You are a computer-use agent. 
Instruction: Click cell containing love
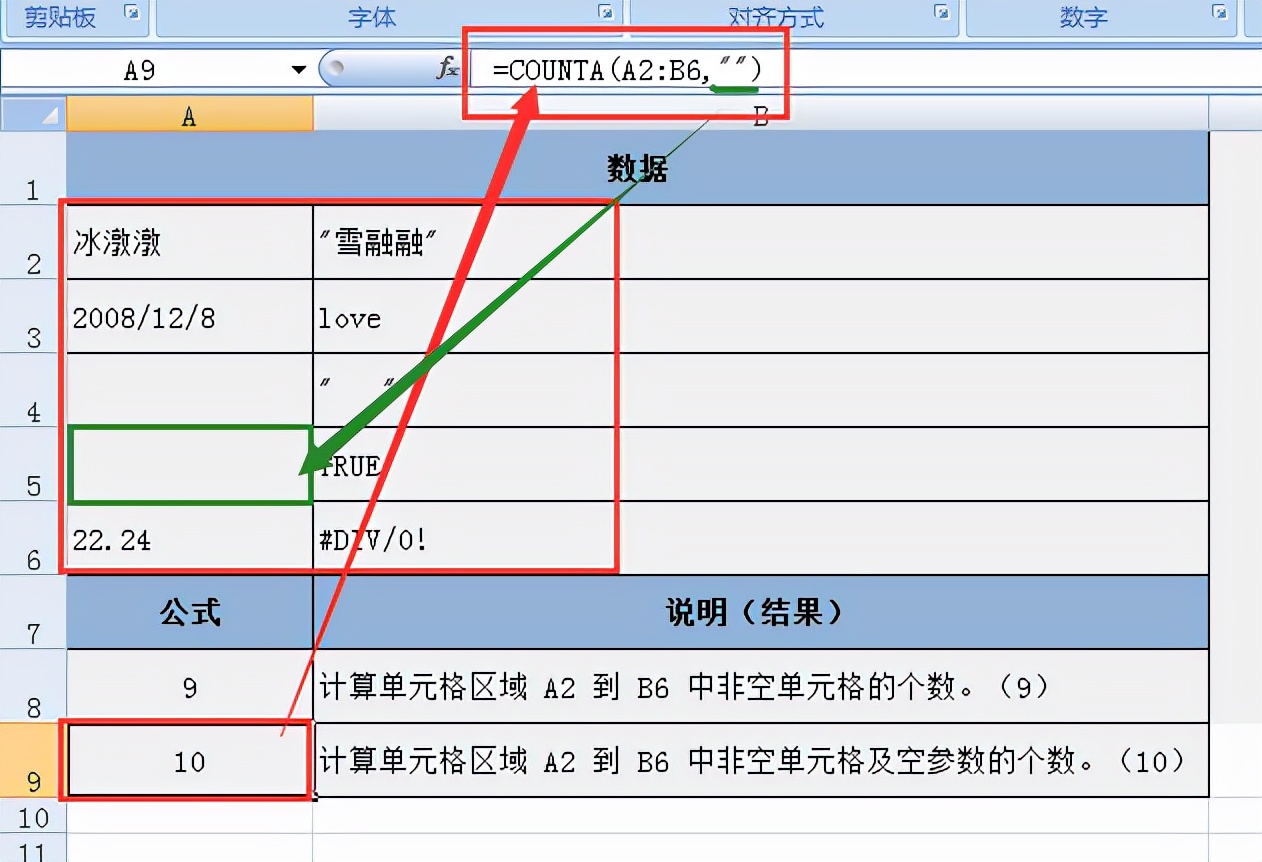coord(761,316)
